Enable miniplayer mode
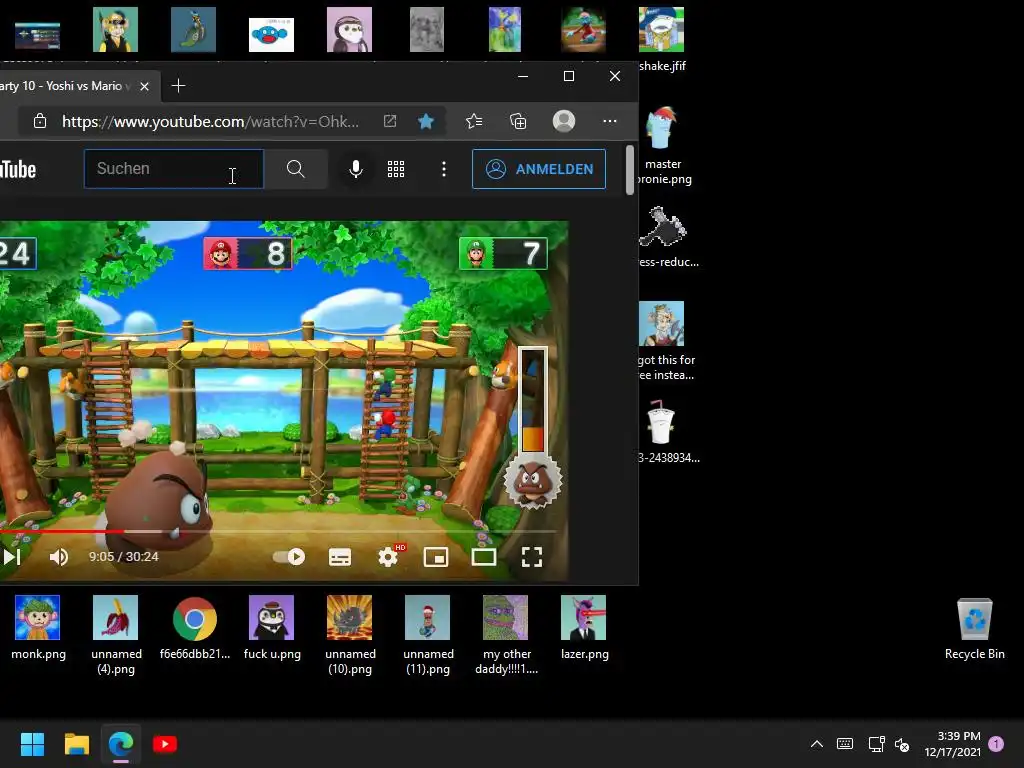The image size is (1024, 768). 436,556
